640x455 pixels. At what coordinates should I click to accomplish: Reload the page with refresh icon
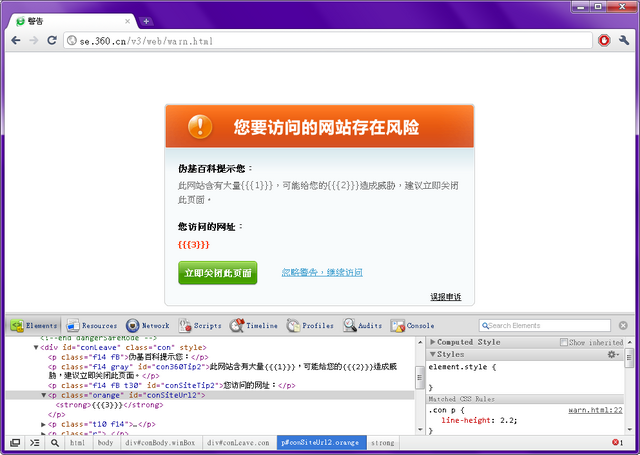(52, 40)
